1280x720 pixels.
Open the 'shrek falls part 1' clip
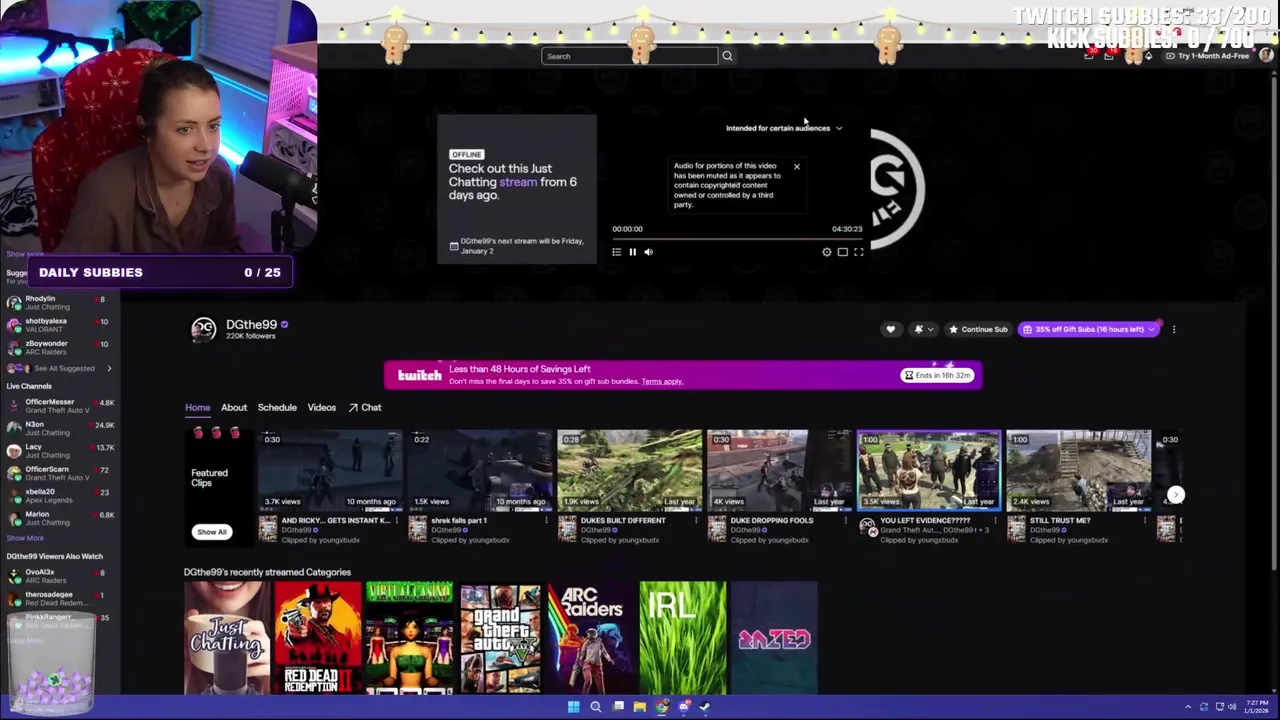[480, 470]
